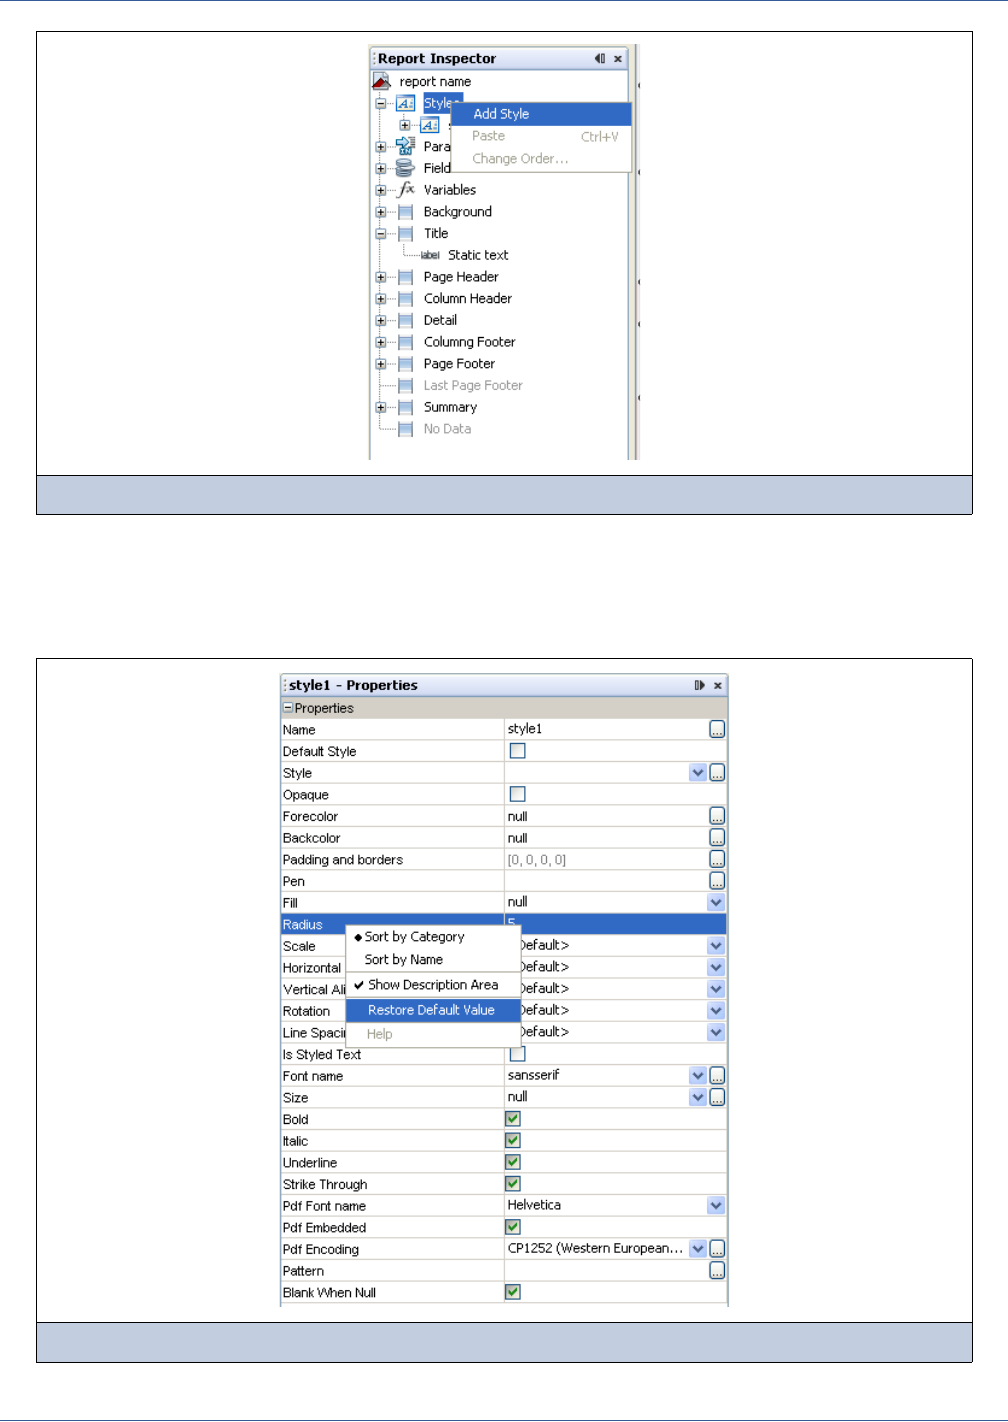Minimize the Report Inspector panel

tap(600, 59)
